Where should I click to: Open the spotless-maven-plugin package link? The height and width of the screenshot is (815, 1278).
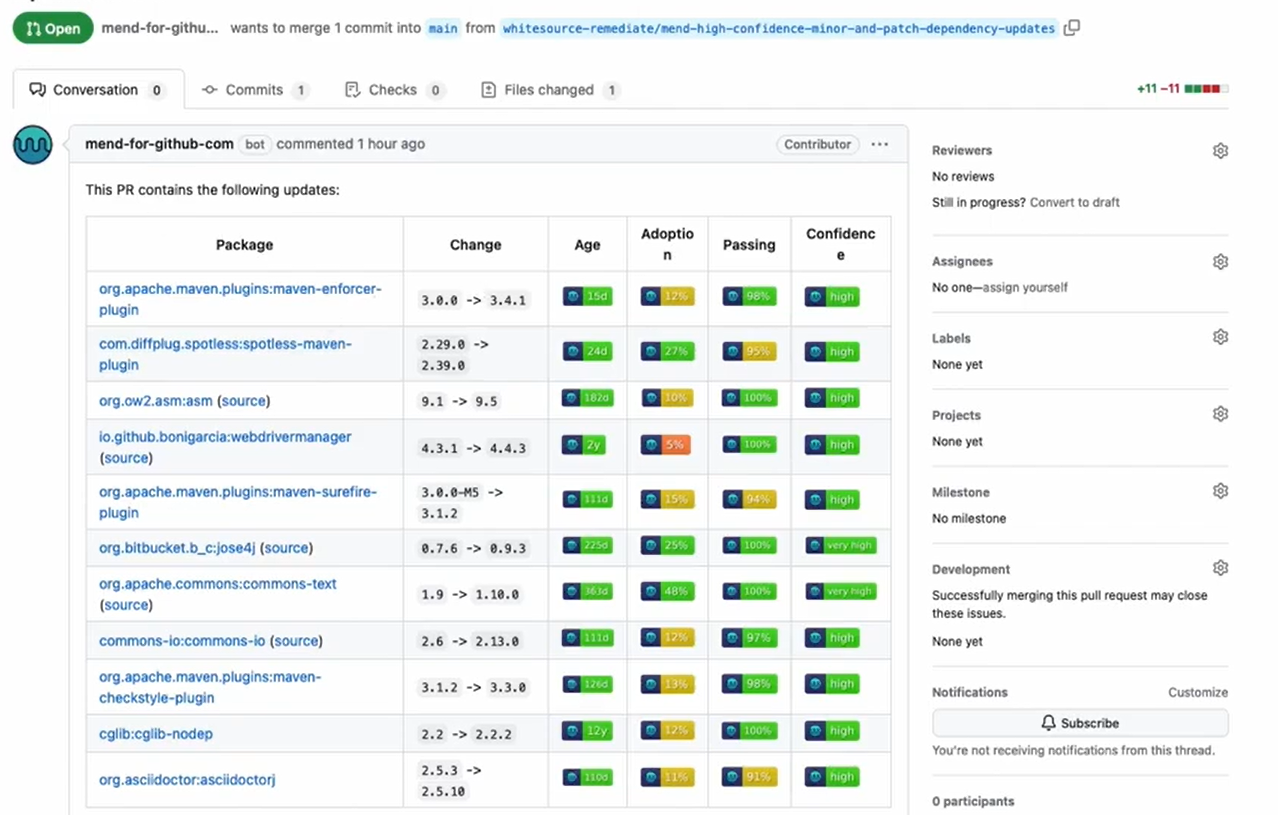pos(225,354)
